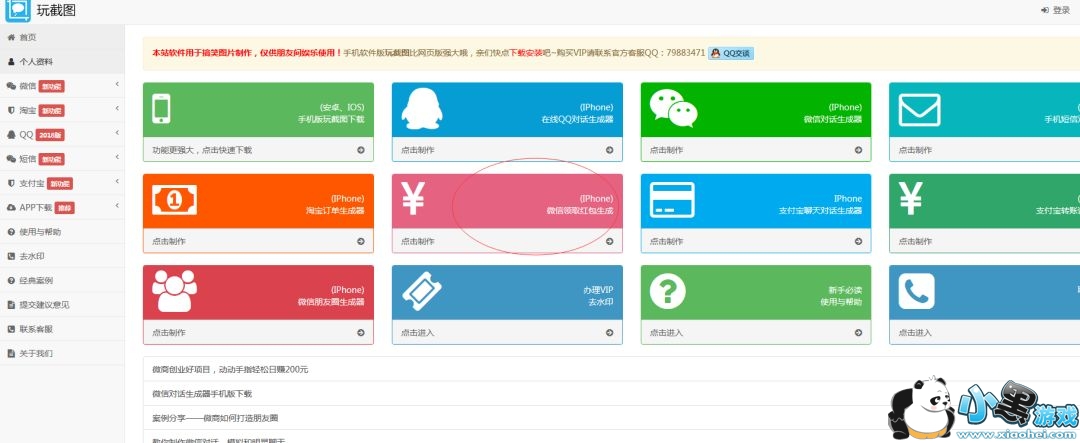Expand the 短信 sidebar menu chevron
Viewport: 1080px width, 443px height.
pyautogui.click(x=117, y=156)
